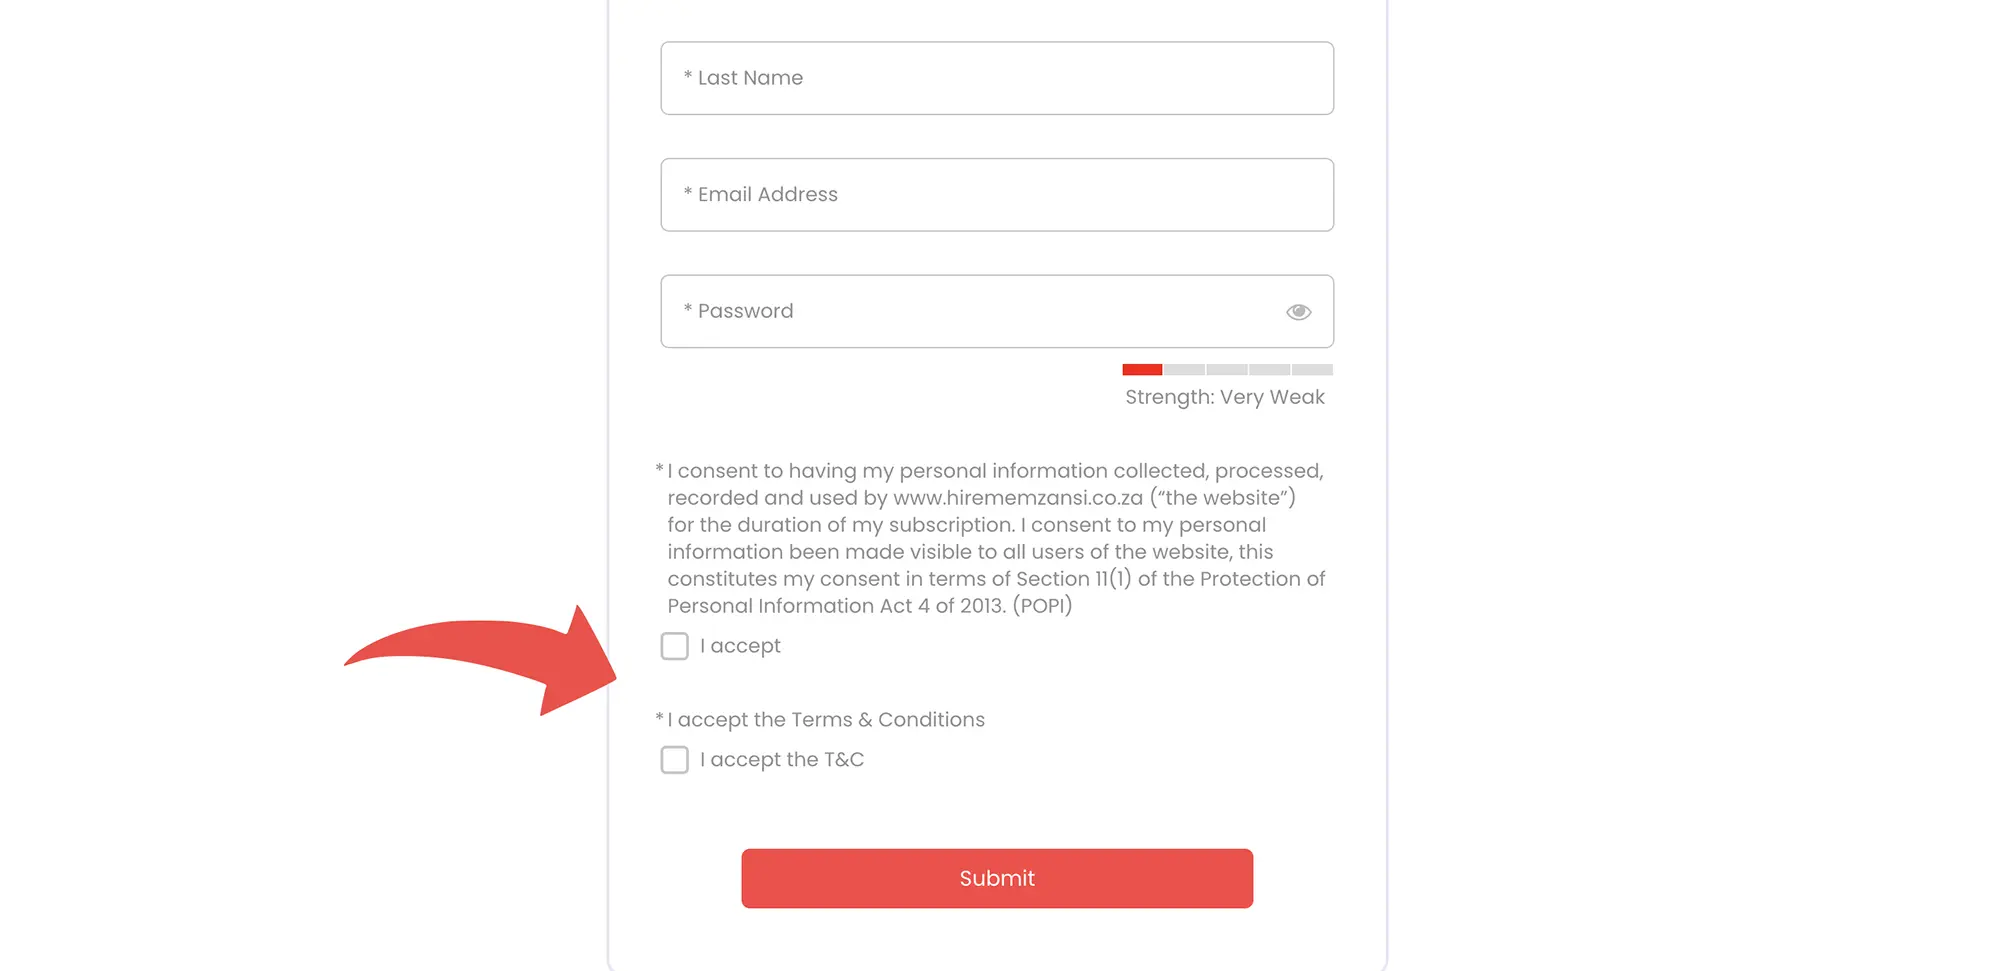Show password using the eye icon
2000x971 pixels.
pos(1298,312)
